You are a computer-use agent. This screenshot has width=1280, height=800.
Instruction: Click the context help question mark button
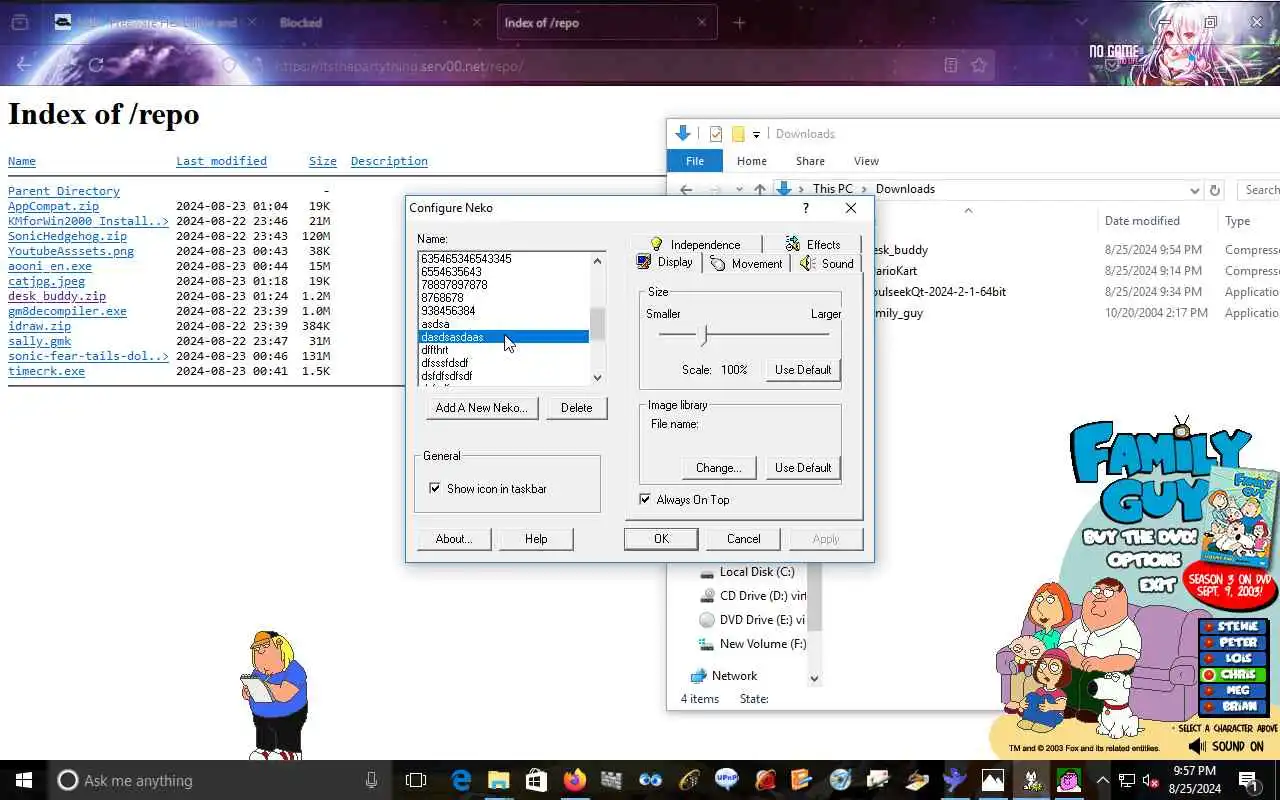(x=806, y=208)
